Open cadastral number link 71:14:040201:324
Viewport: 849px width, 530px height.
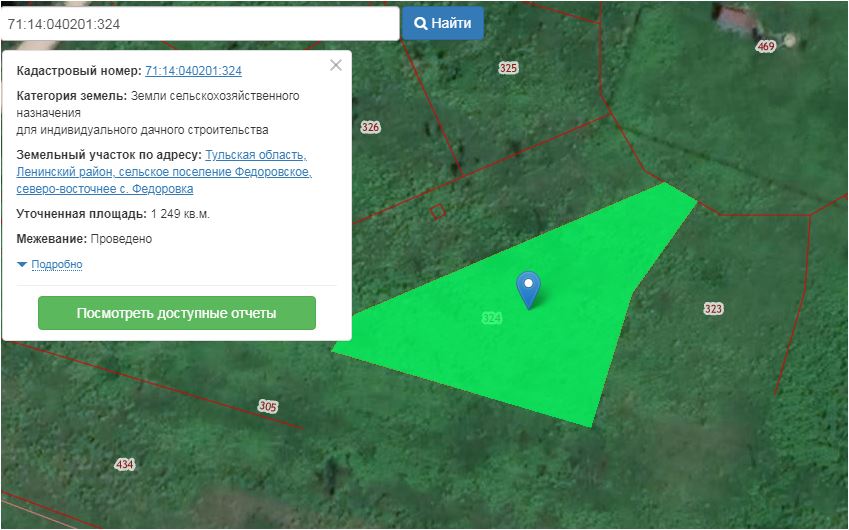(x=193, y=71)
